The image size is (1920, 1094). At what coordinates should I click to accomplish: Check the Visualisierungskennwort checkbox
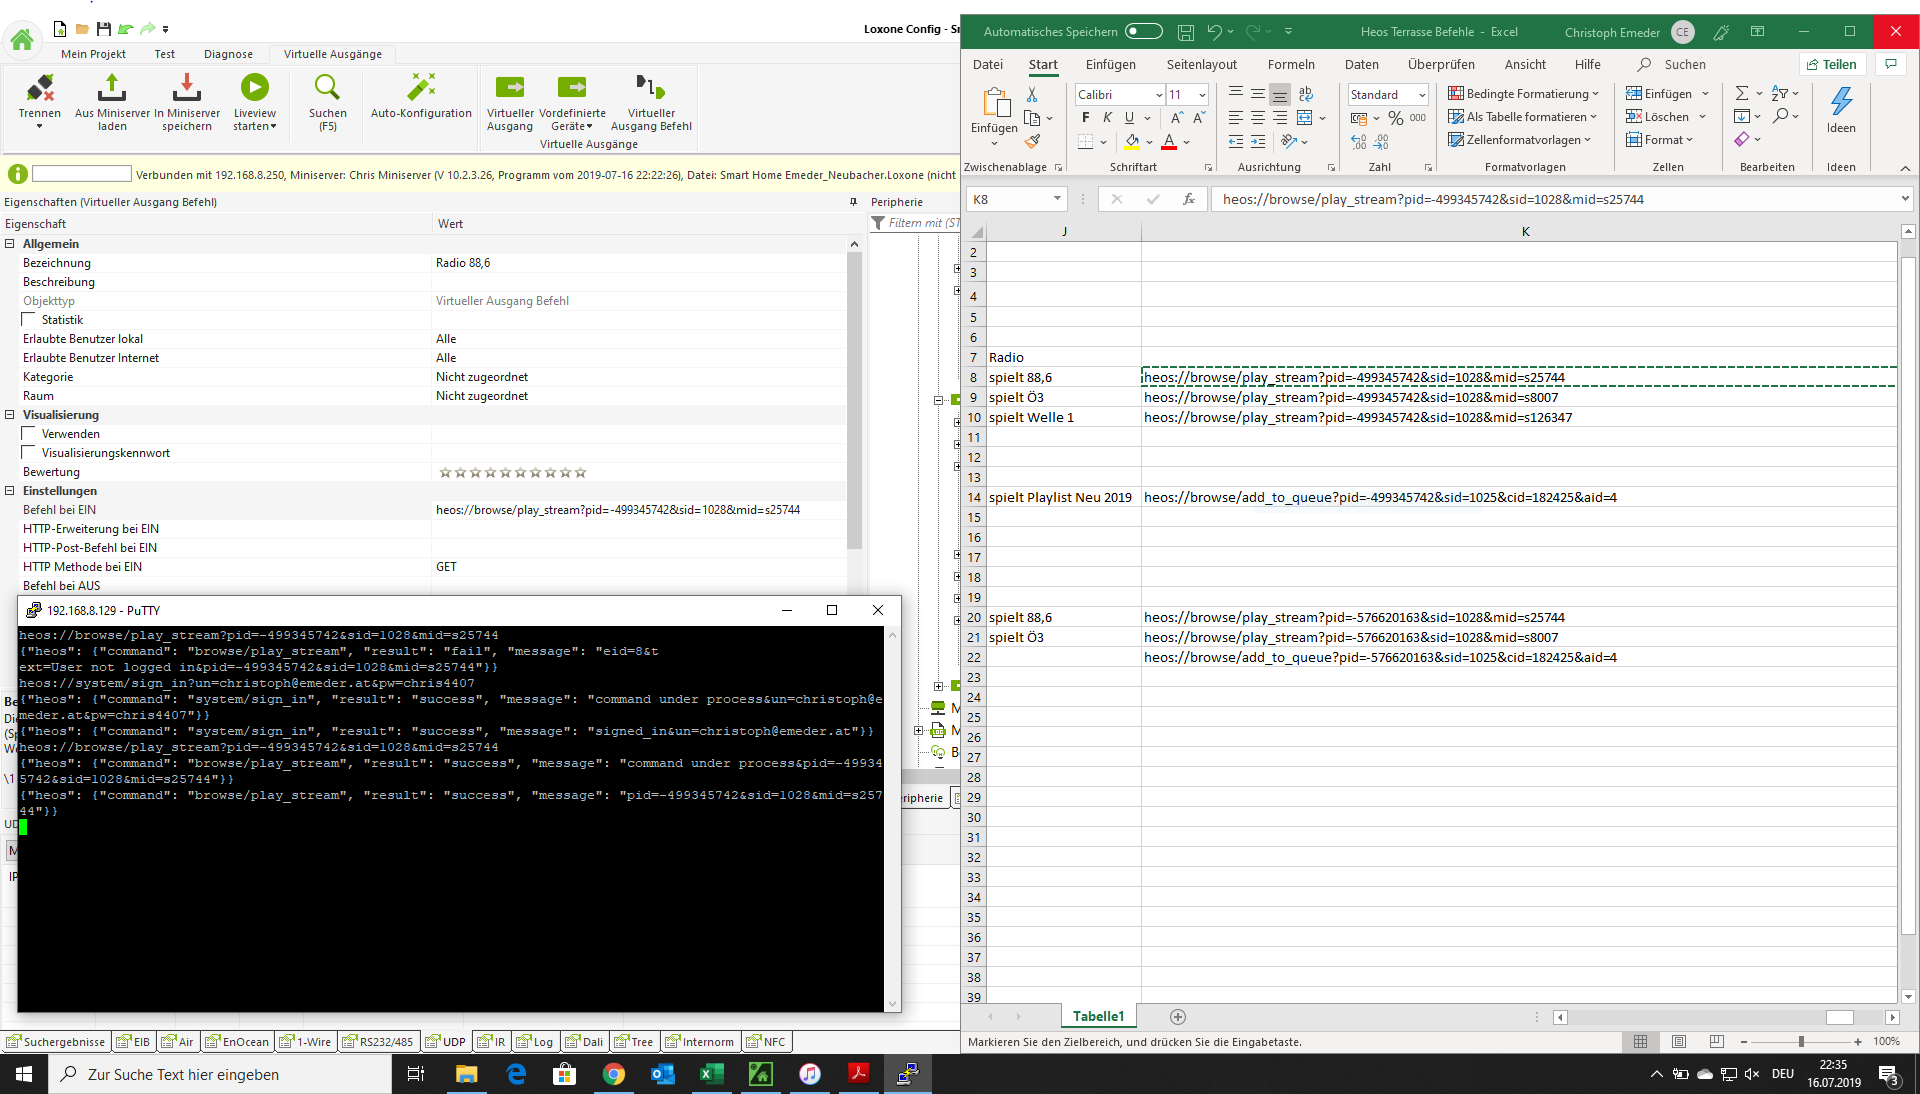pos(29,453)
